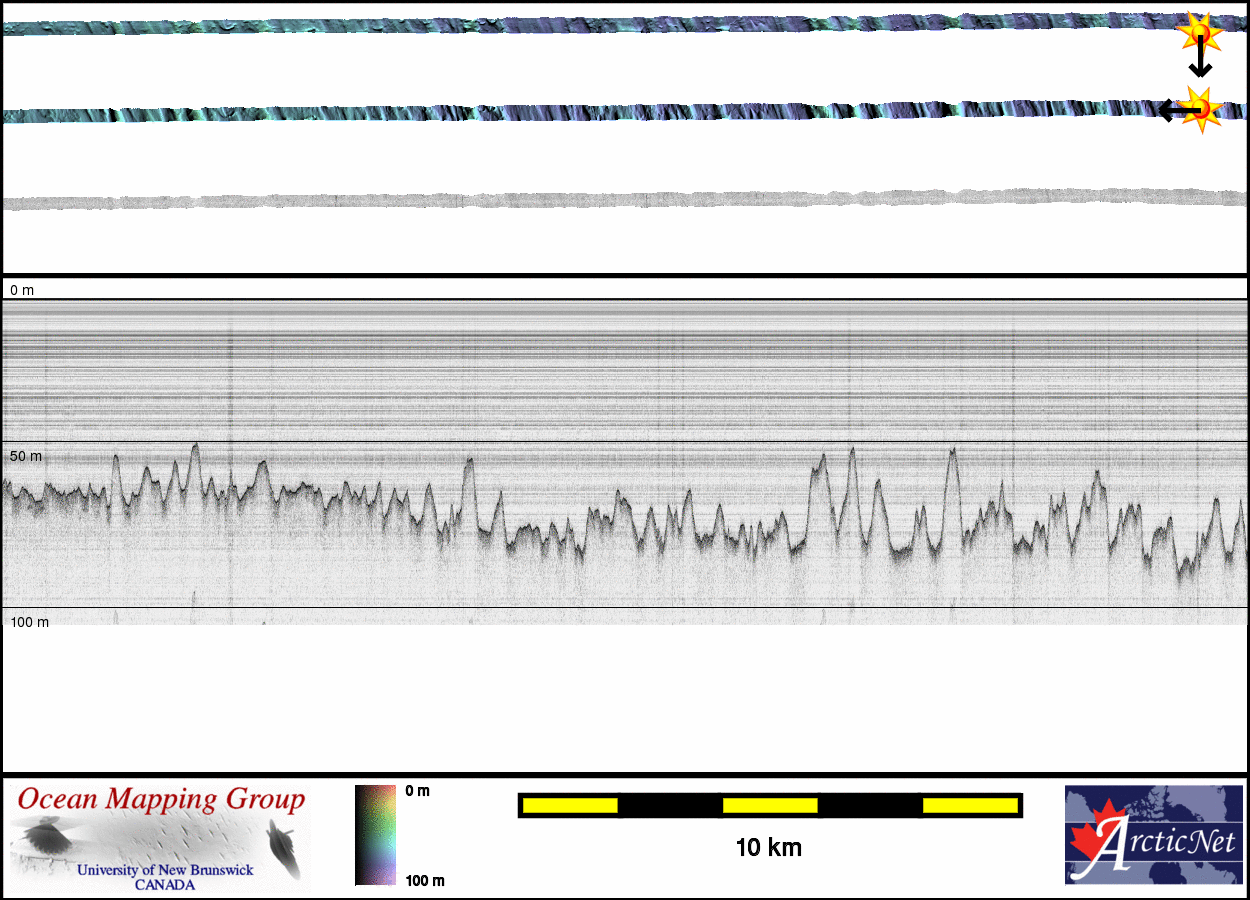The image size is (1250, 900).
Task: Select the top colored bathymetry strip
Action: click(600, 25)
